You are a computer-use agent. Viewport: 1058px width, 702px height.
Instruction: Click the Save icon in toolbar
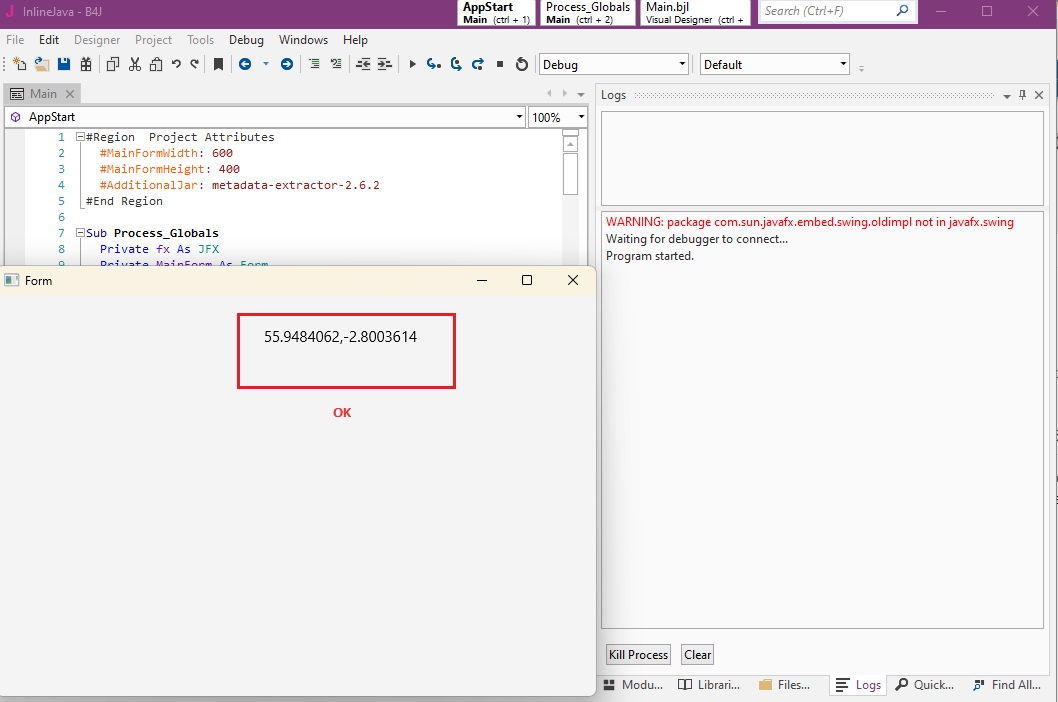click(64, 65)
